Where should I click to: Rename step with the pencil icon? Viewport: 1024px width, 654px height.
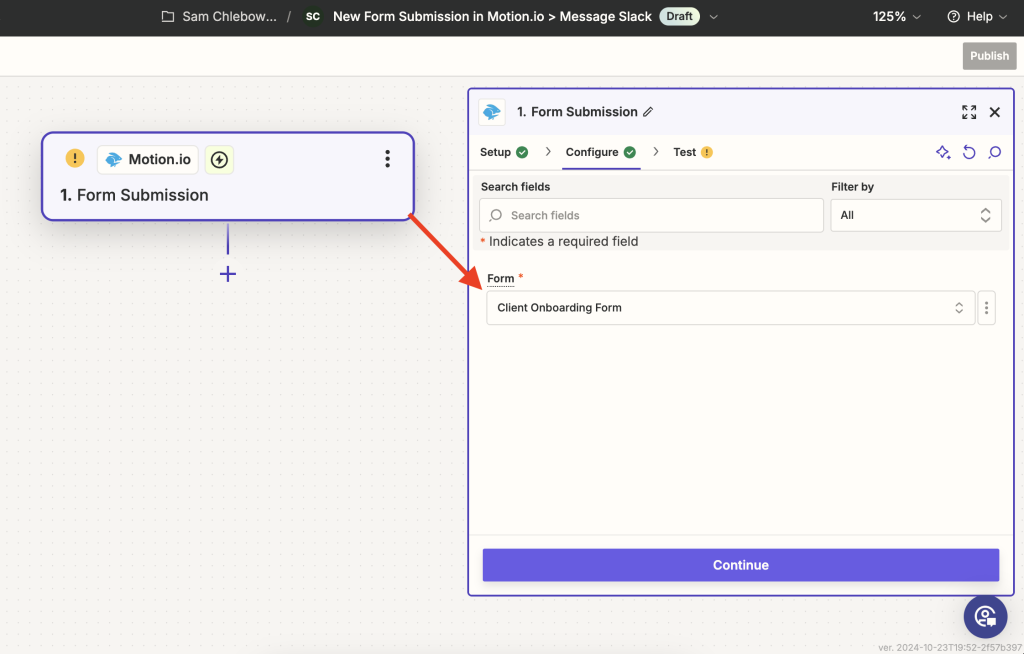pyautogui.click(x=648, y=112)
